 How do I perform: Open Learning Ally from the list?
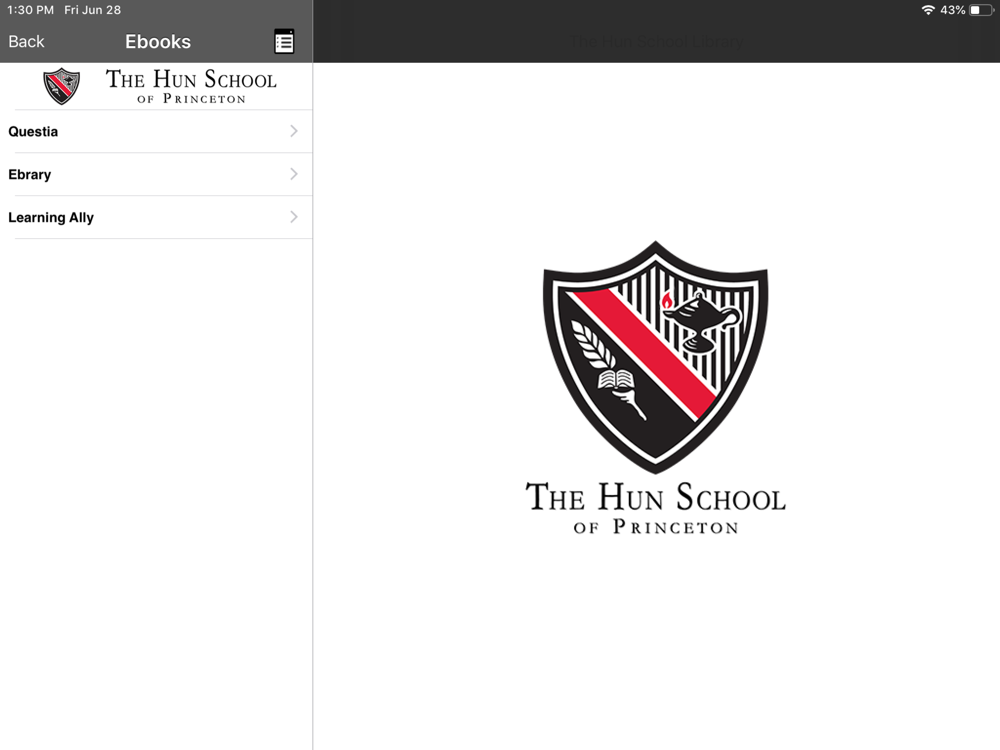(x=156, y=217)
